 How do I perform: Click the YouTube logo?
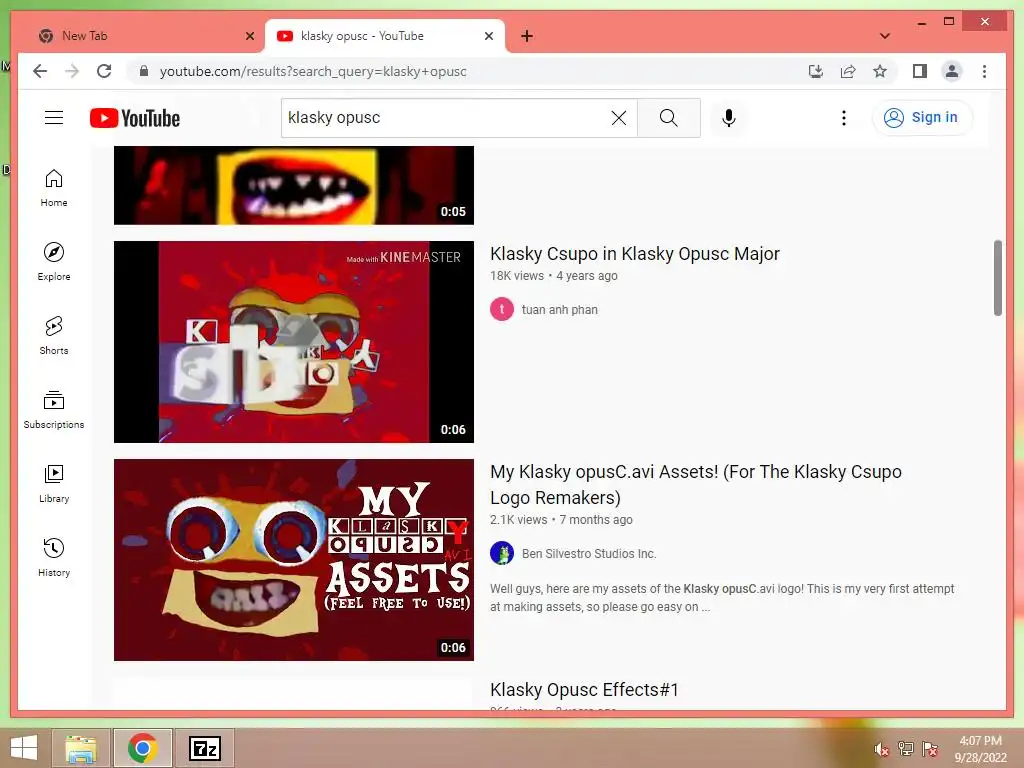[135, 118]
